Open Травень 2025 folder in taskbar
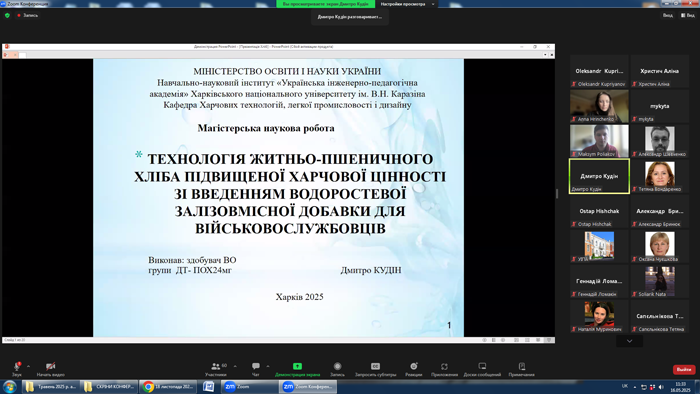Viewport: 700px width, 394px height. (x=50, y=386)
